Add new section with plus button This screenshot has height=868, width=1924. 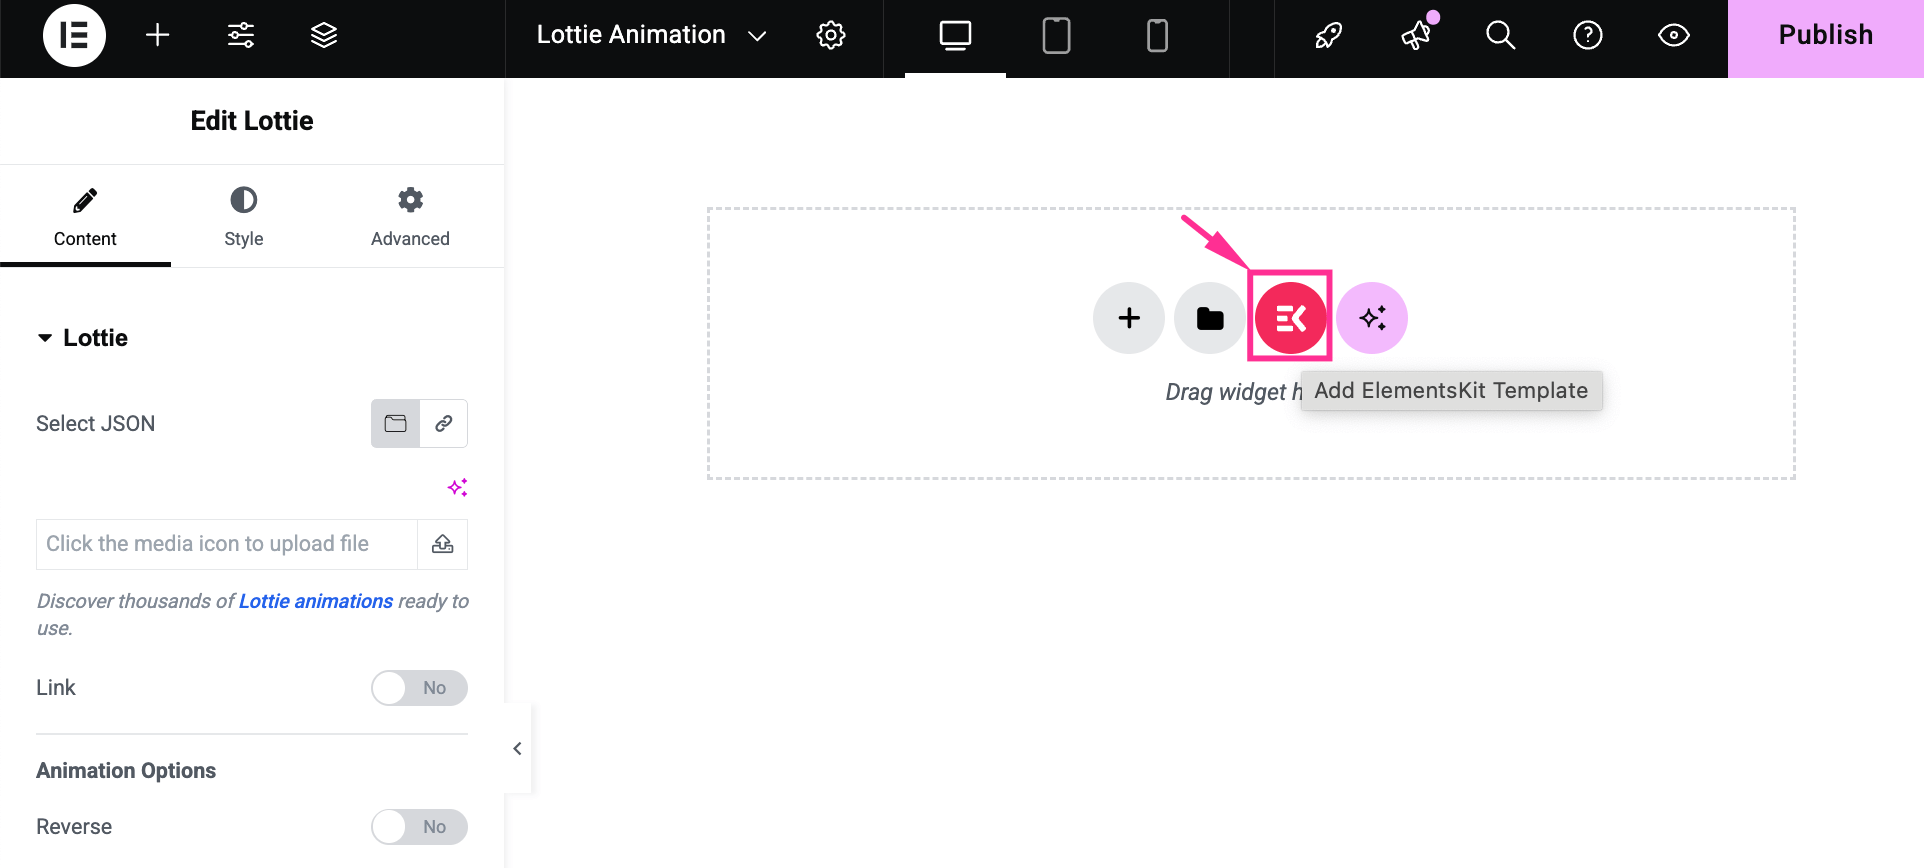(1129, 318)
